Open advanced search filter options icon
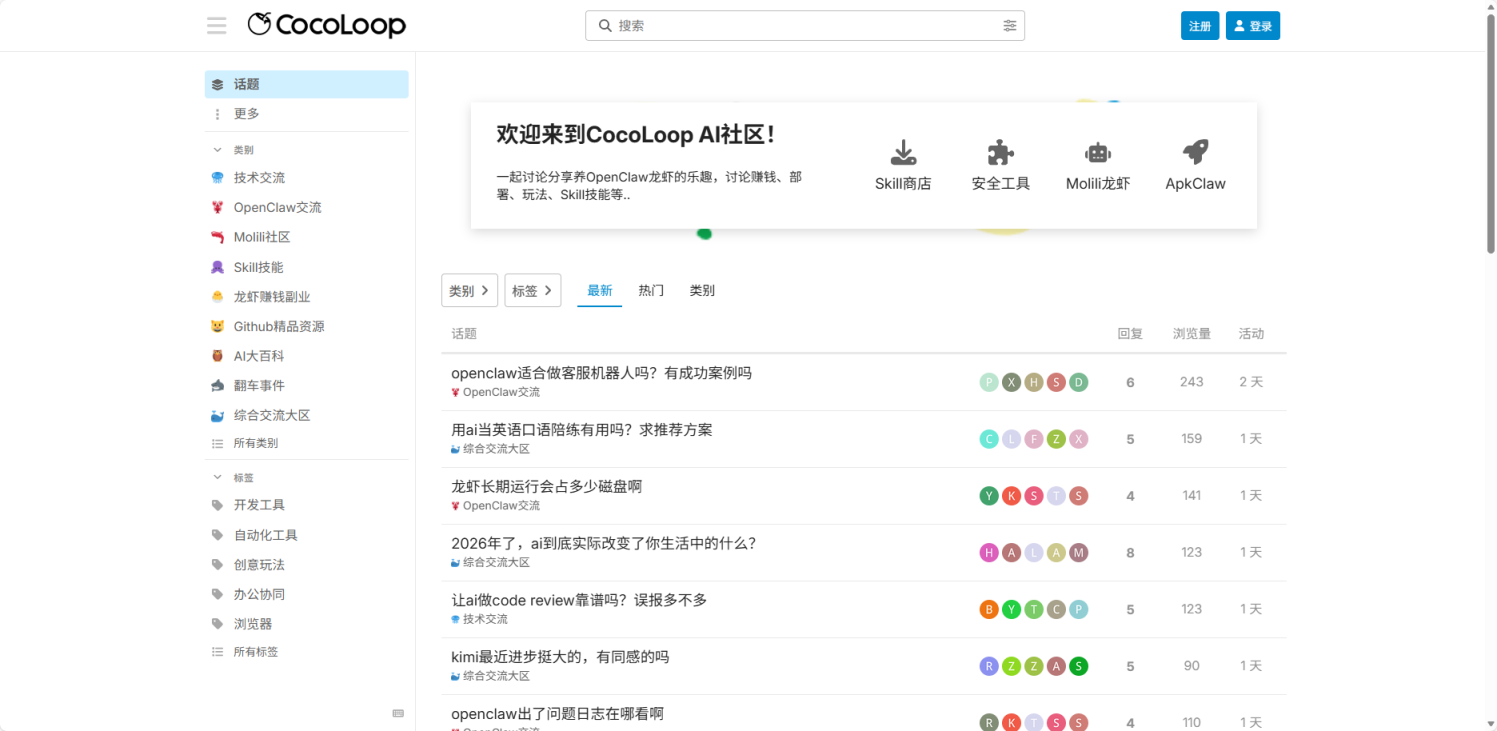The height and width of the screenshot is (731, 1497). pyautogui.click(x=1010, y=26)
